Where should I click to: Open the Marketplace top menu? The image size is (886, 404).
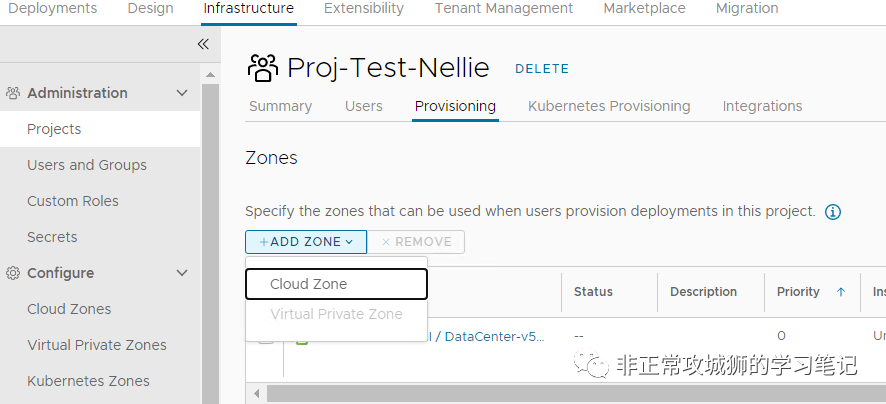point(644,8)
